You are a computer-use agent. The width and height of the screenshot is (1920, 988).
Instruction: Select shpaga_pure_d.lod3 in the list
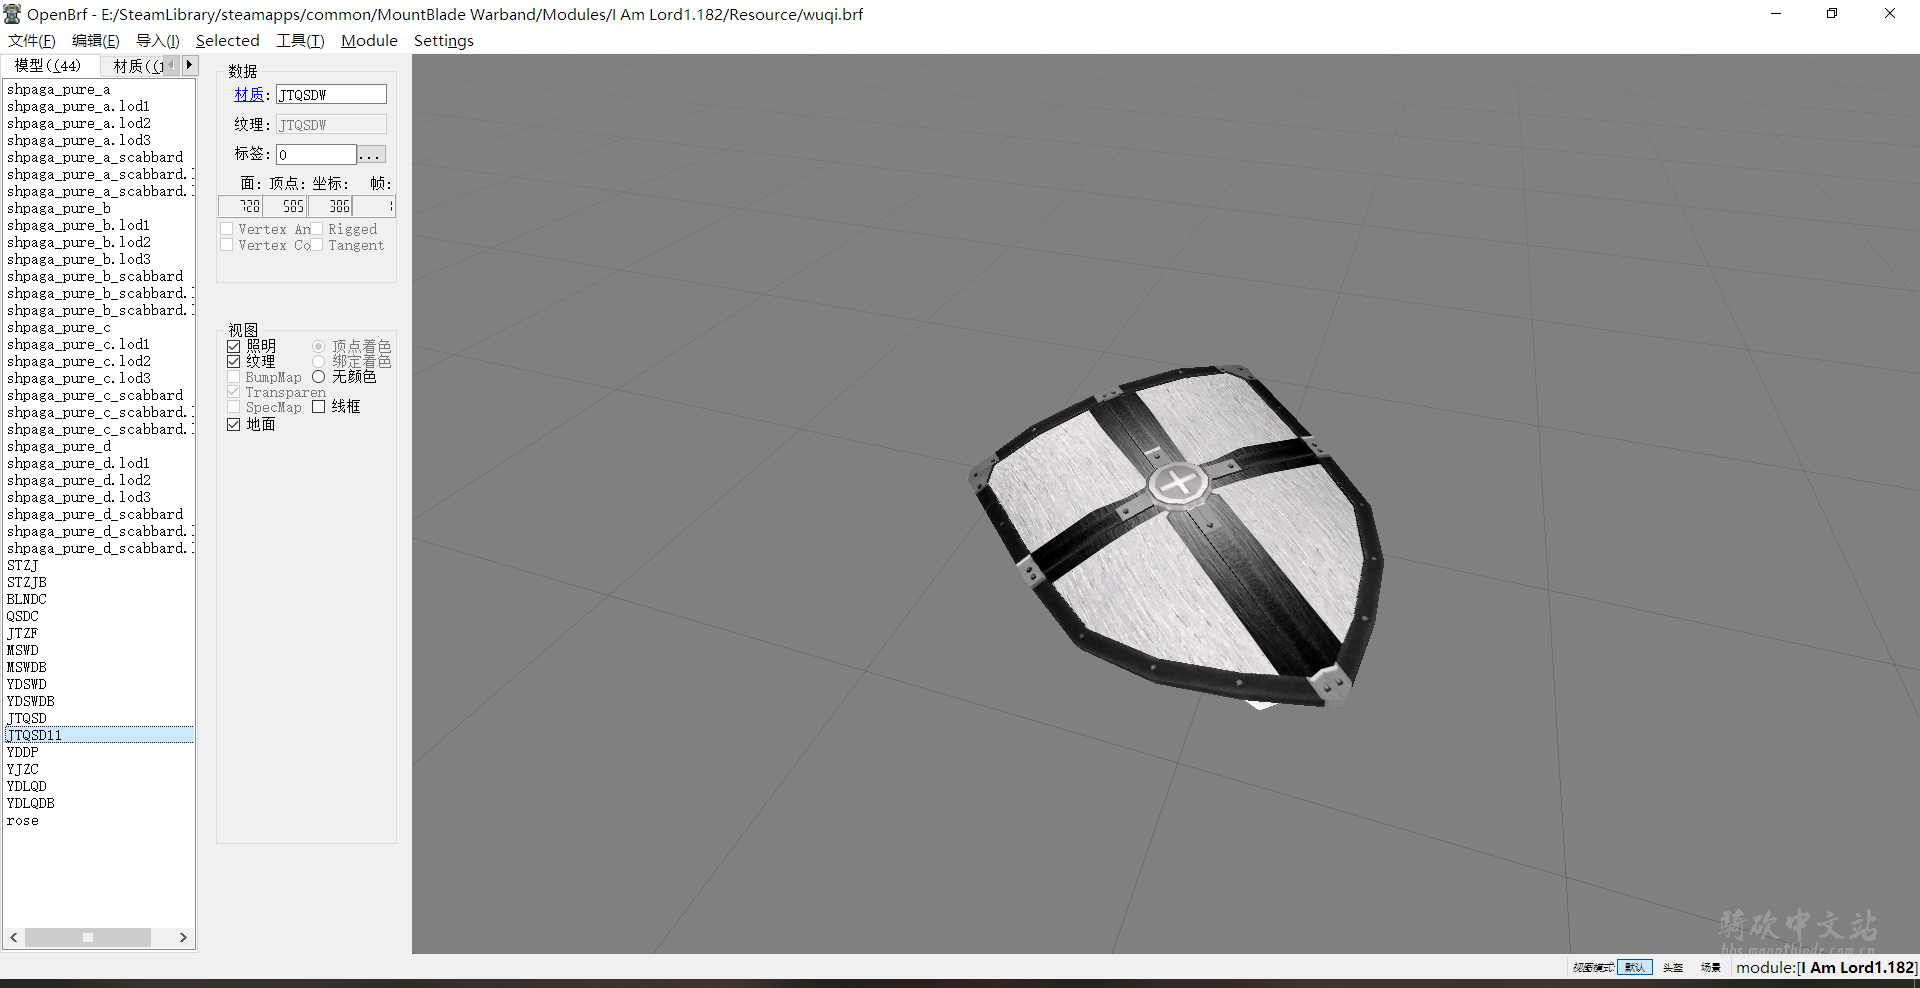coord(78,497)
